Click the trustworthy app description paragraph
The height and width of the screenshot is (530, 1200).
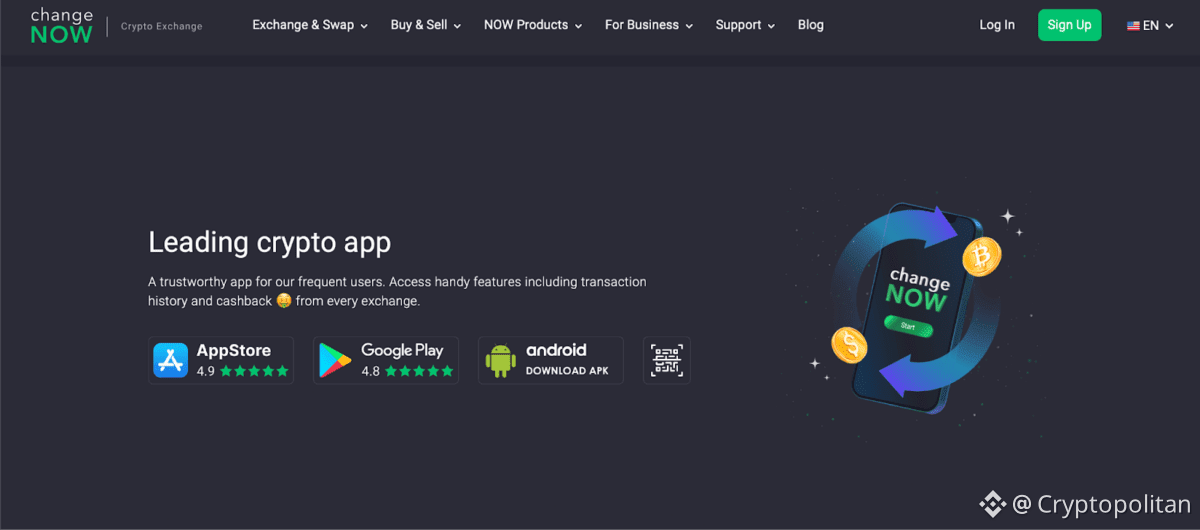pos(397,291)
